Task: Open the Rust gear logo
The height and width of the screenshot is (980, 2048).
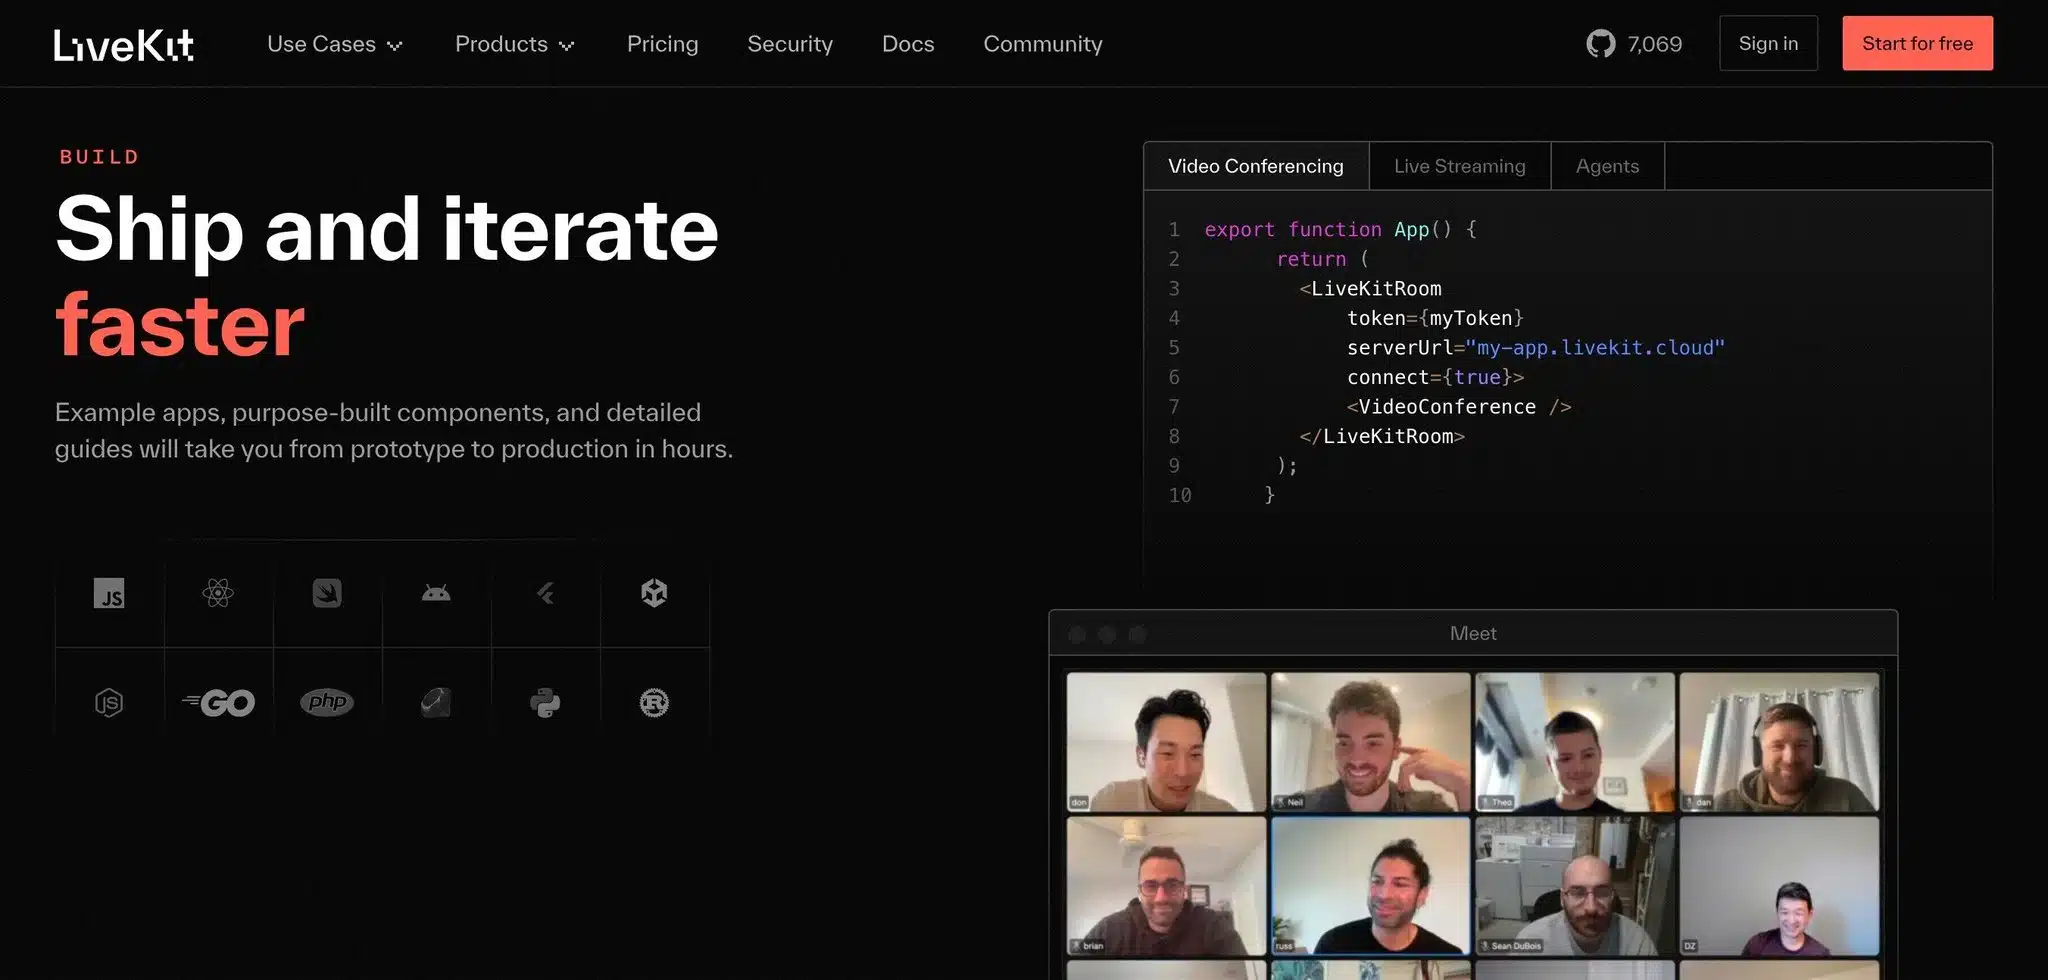Action: (654, 703)
